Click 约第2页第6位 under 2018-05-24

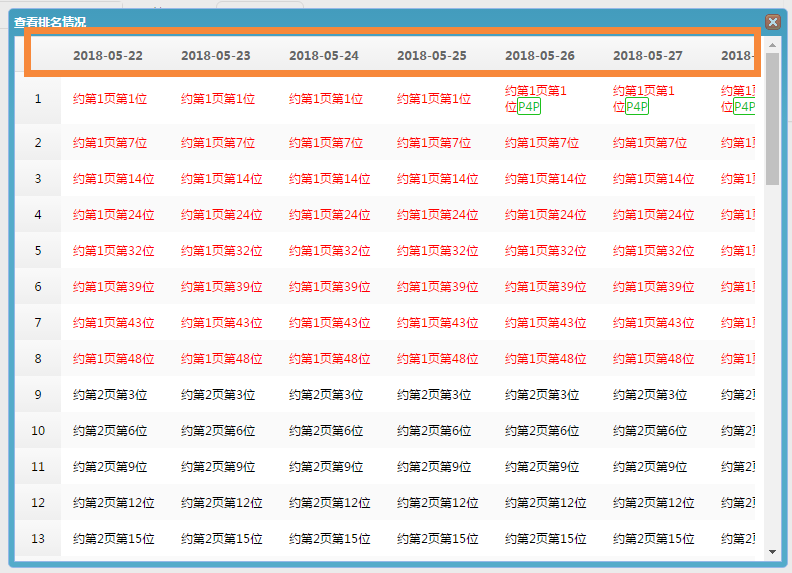click(x=326, y=431)
